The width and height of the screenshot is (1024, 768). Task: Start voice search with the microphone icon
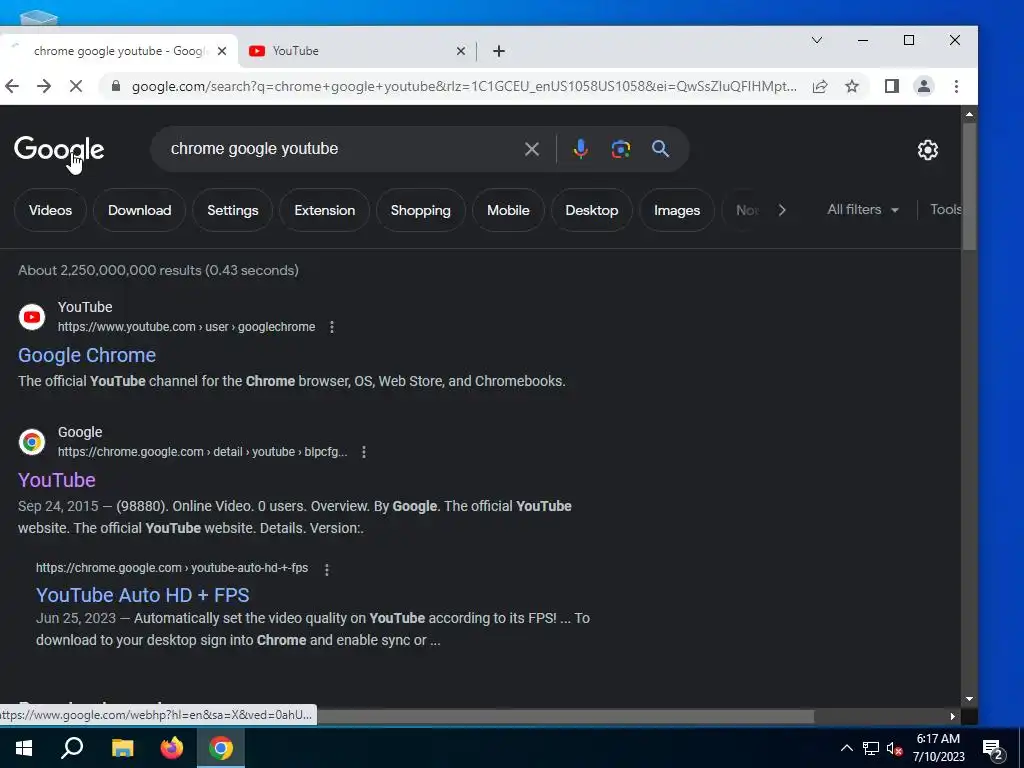tap(580, 149)
